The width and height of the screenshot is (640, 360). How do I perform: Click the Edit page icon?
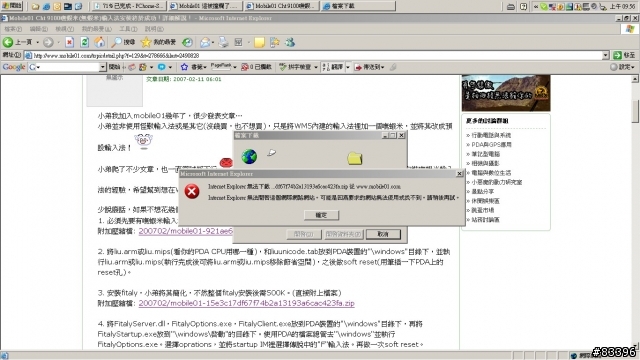pos(239,42)
